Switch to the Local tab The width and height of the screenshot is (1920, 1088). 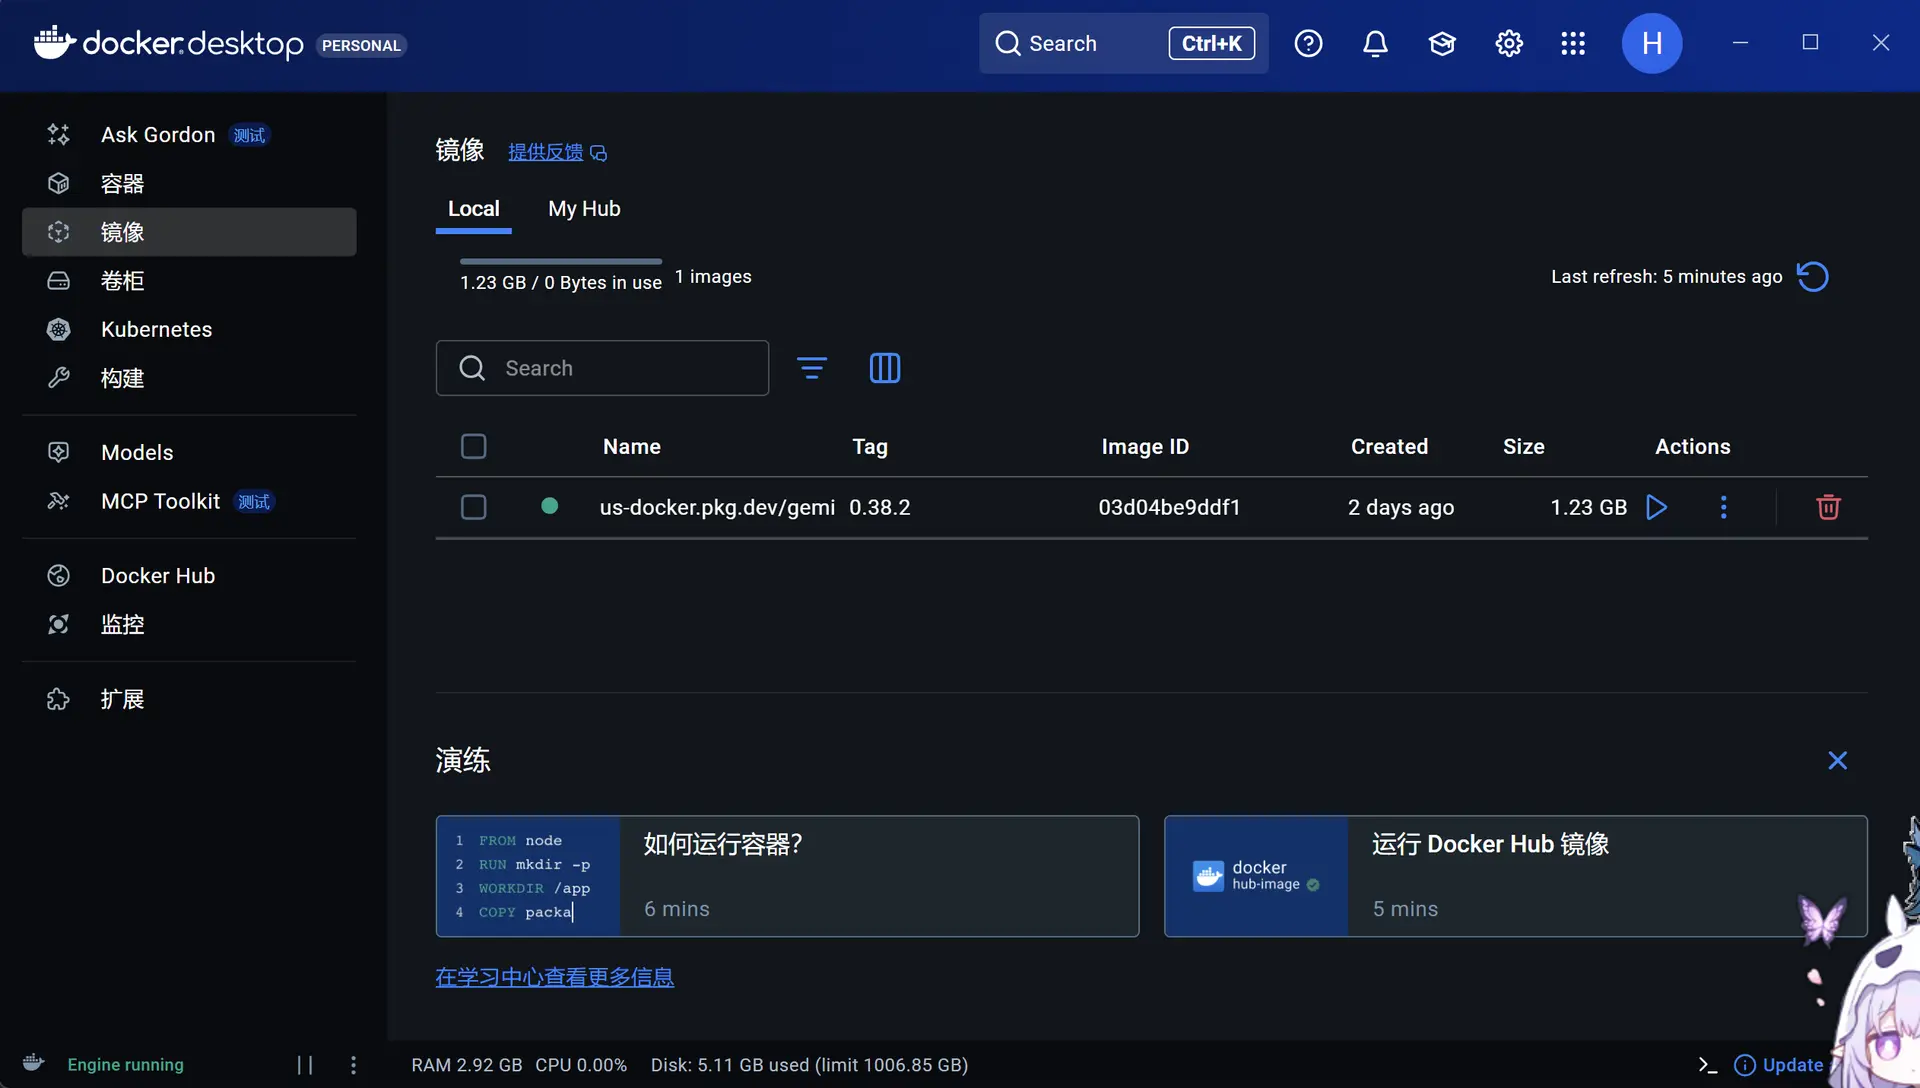click(x=474, y=209)
